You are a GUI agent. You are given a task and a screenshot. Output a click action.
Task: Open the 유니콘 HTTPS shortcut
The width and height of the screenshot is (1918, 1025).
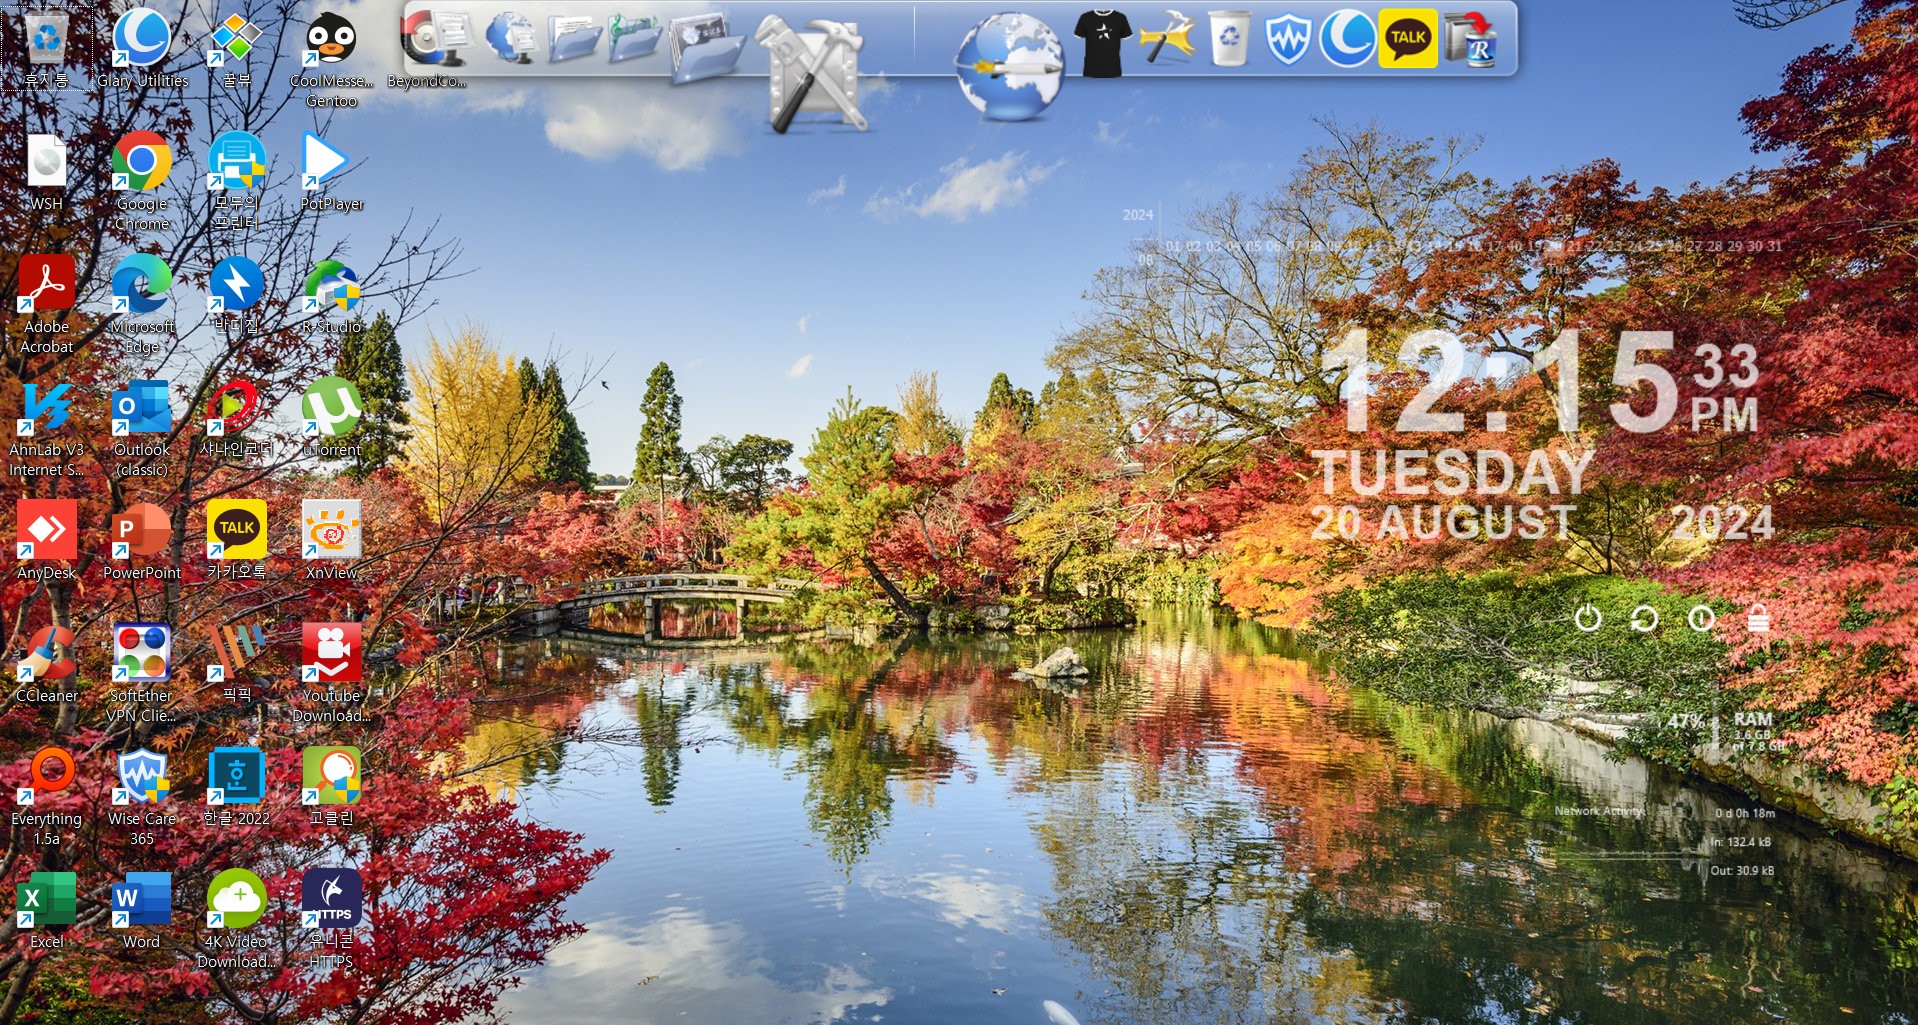click(x=331, y=918)
